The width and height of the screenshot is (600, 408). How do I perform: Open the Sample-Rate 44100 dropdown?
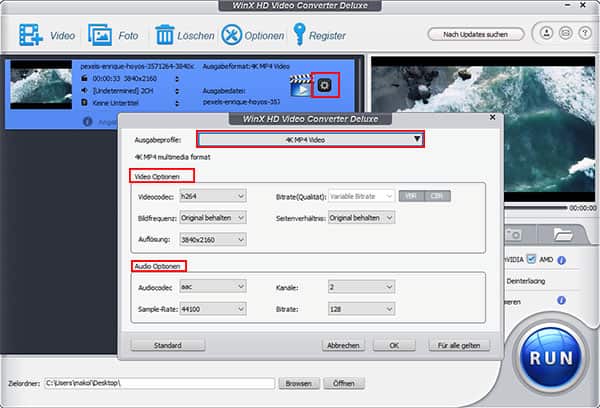point(212,308)
